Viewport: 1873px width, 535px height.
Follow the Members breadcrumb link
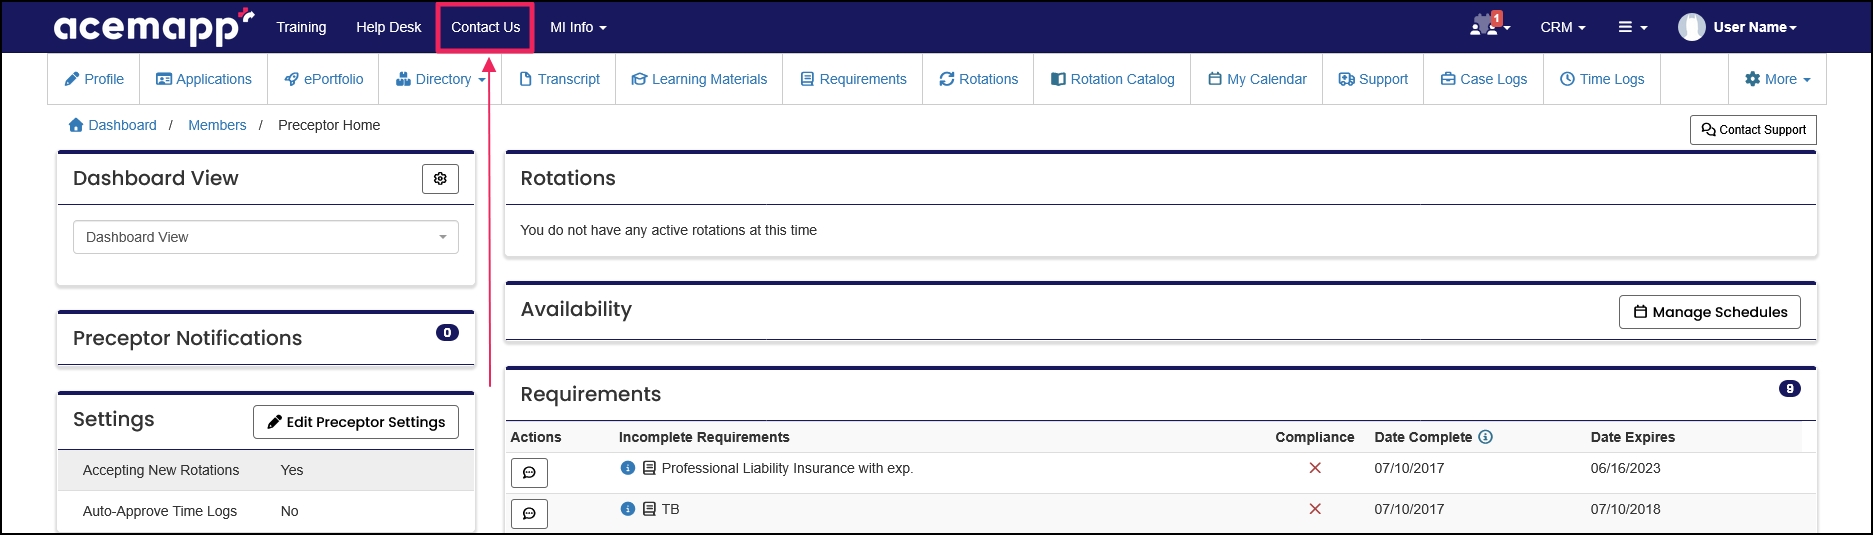(217, 125)
